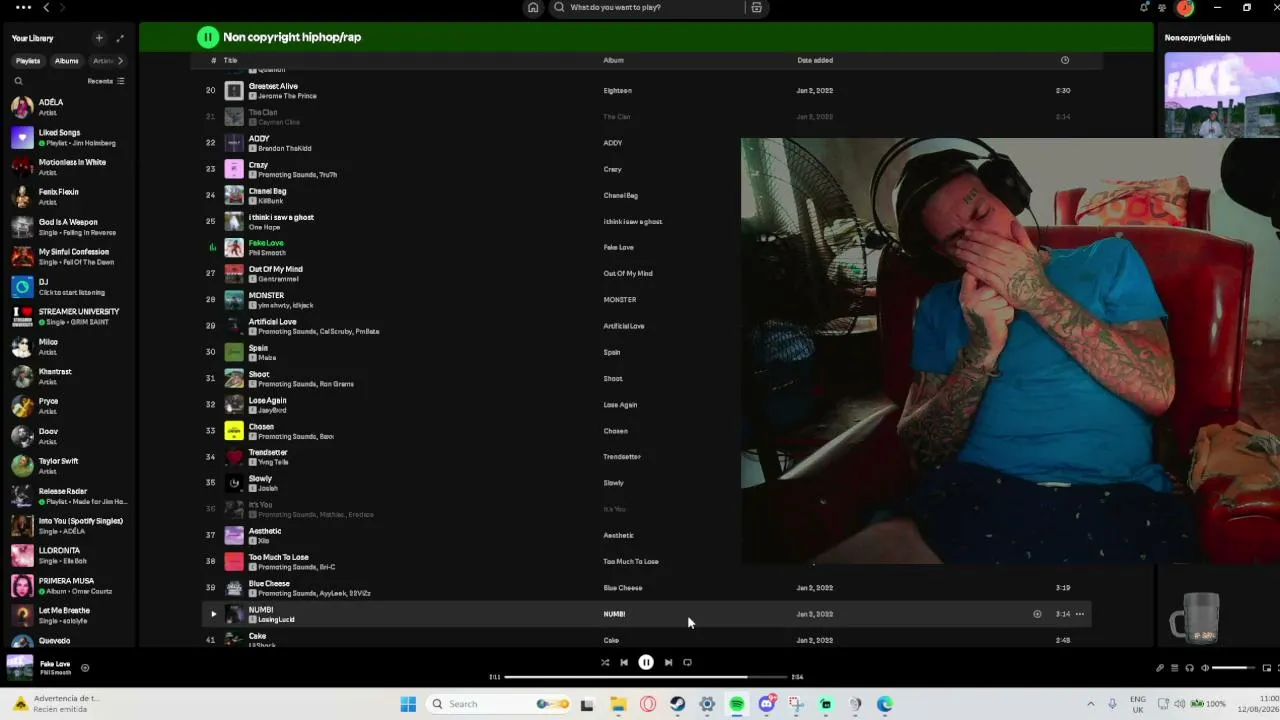Create a new library item with plus icon
The height and width of the screenshot is (720, 1280).
point(99,38)
